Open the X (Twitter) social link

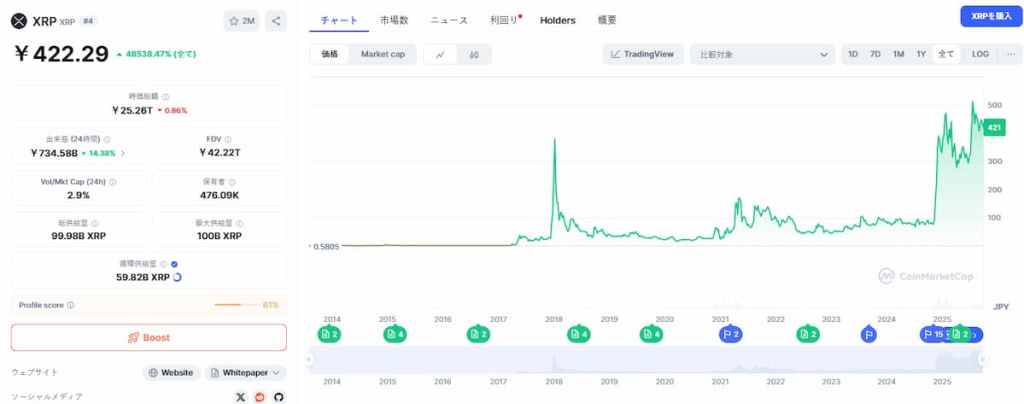click(240, 397)
